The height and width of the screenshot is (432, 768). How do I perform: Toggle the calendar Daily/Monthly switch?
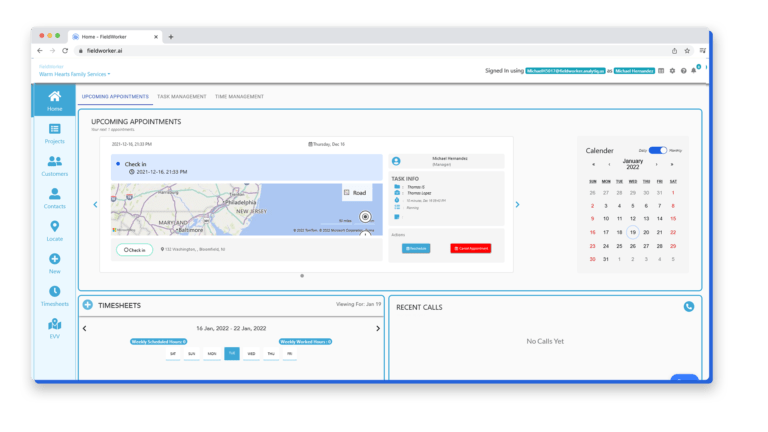coord(657,150)
